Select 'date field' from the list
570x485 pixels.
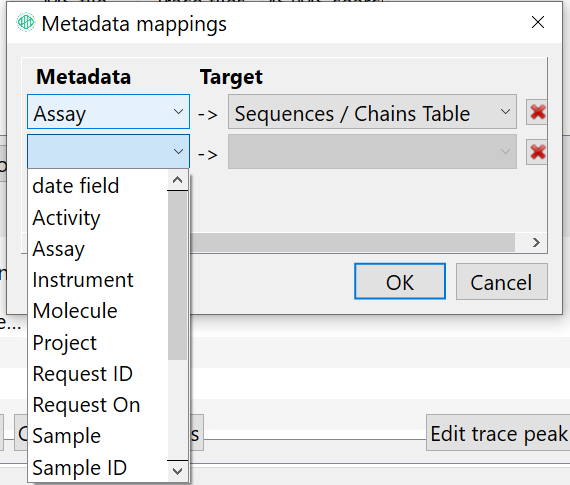tap(76, 186)
